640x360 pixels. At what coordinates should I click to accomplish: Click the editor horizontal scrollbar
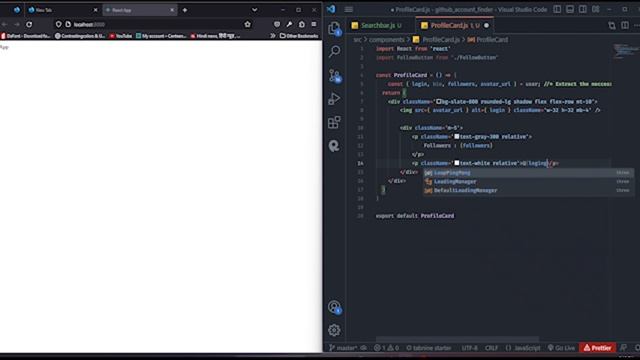coord(457,339)
